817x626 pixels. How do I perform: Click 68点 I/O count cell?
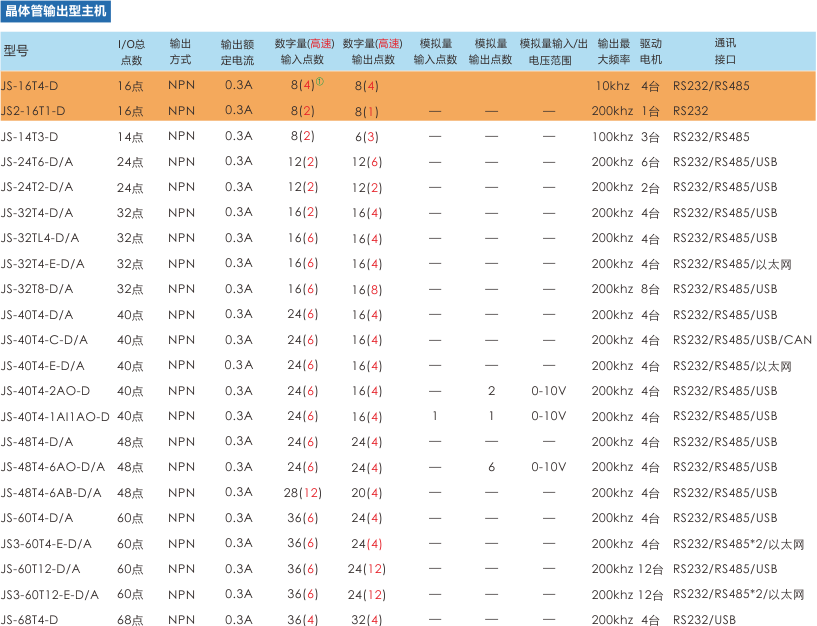[x=130, y=620]
